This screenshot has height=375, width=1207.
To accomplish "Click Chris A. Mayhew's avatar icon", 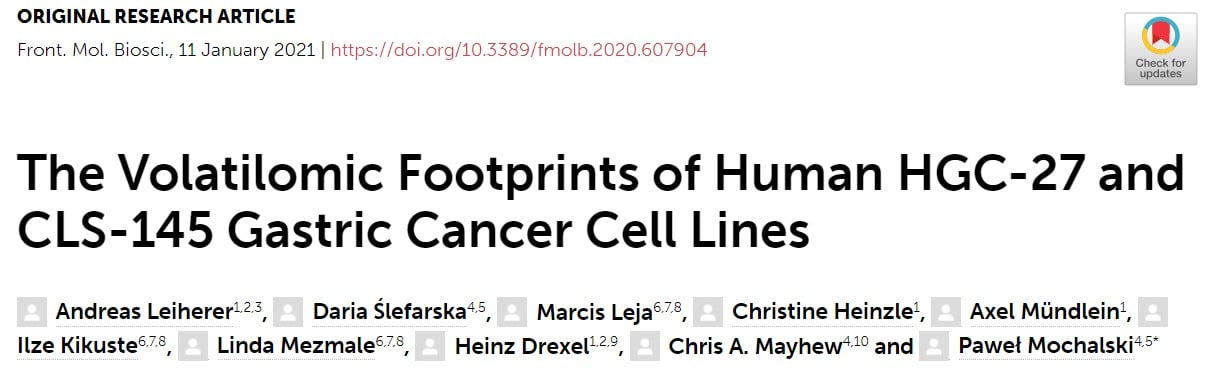I will point(645,347).
